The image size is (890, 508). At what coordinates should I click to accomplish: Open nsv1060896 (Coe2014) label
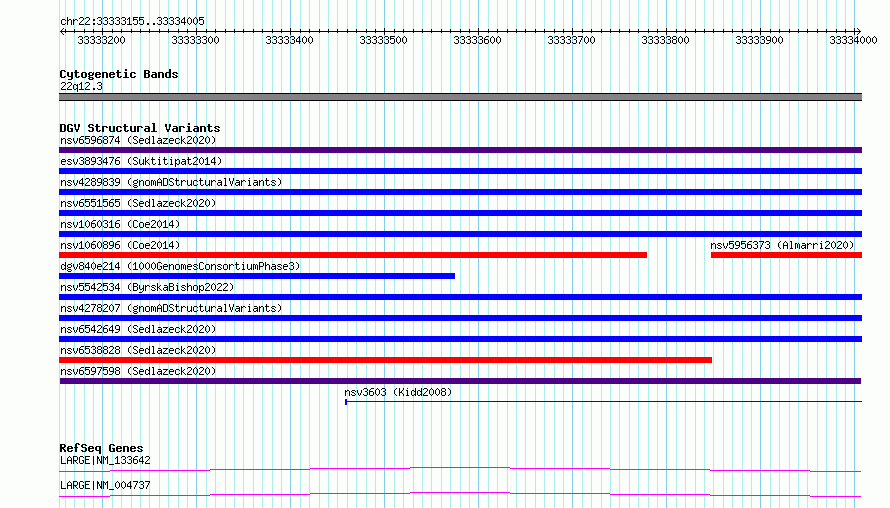(x=120, y=245)
